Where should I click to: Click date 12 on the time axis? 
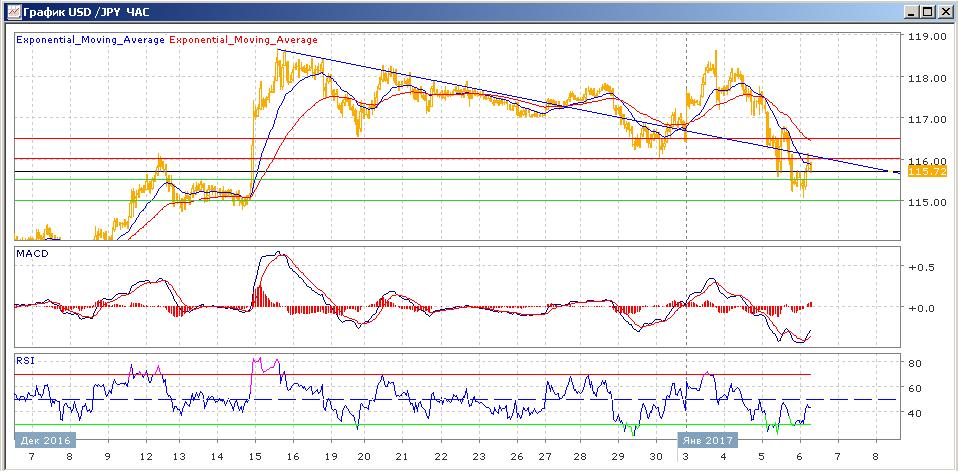[145, 456]
